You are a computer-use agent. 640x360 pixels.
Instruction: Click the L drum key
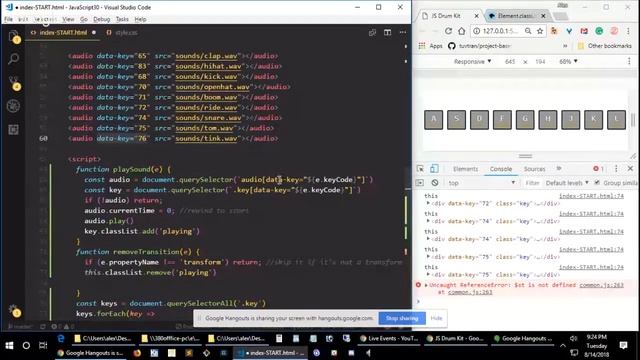point(616,120)
